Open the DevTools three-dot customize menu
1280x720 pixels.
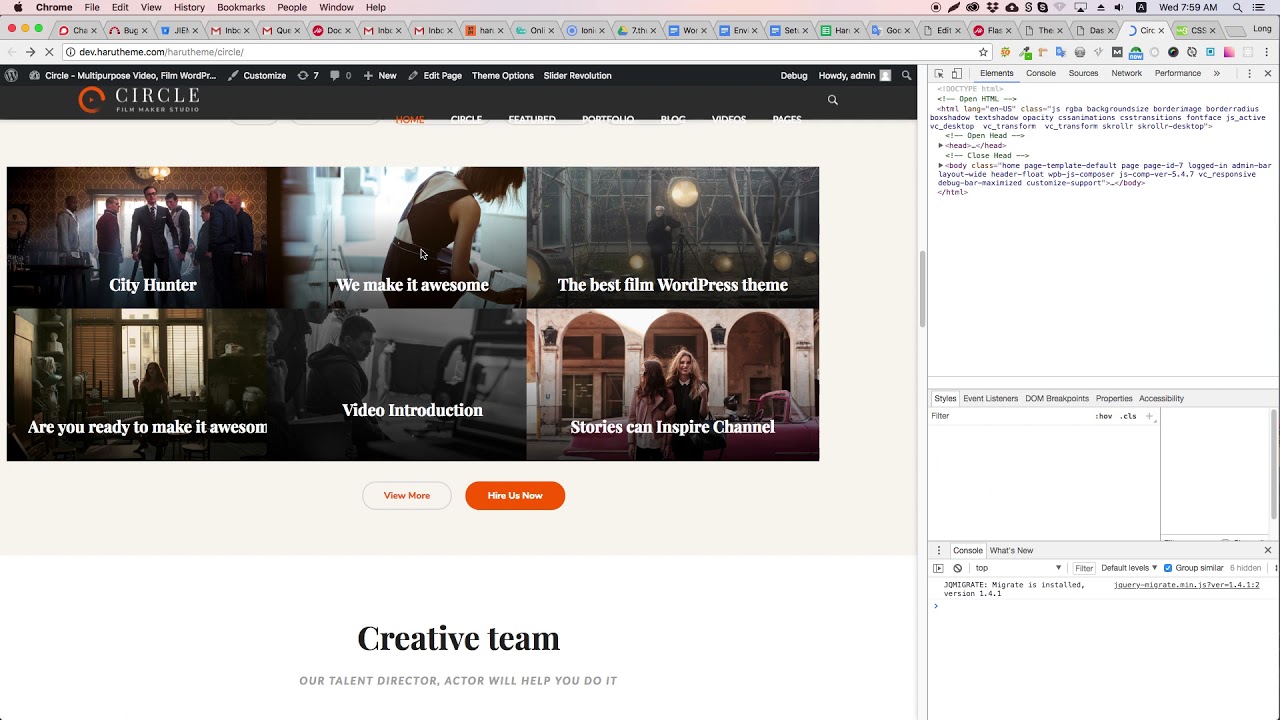tap(1249, 73)
